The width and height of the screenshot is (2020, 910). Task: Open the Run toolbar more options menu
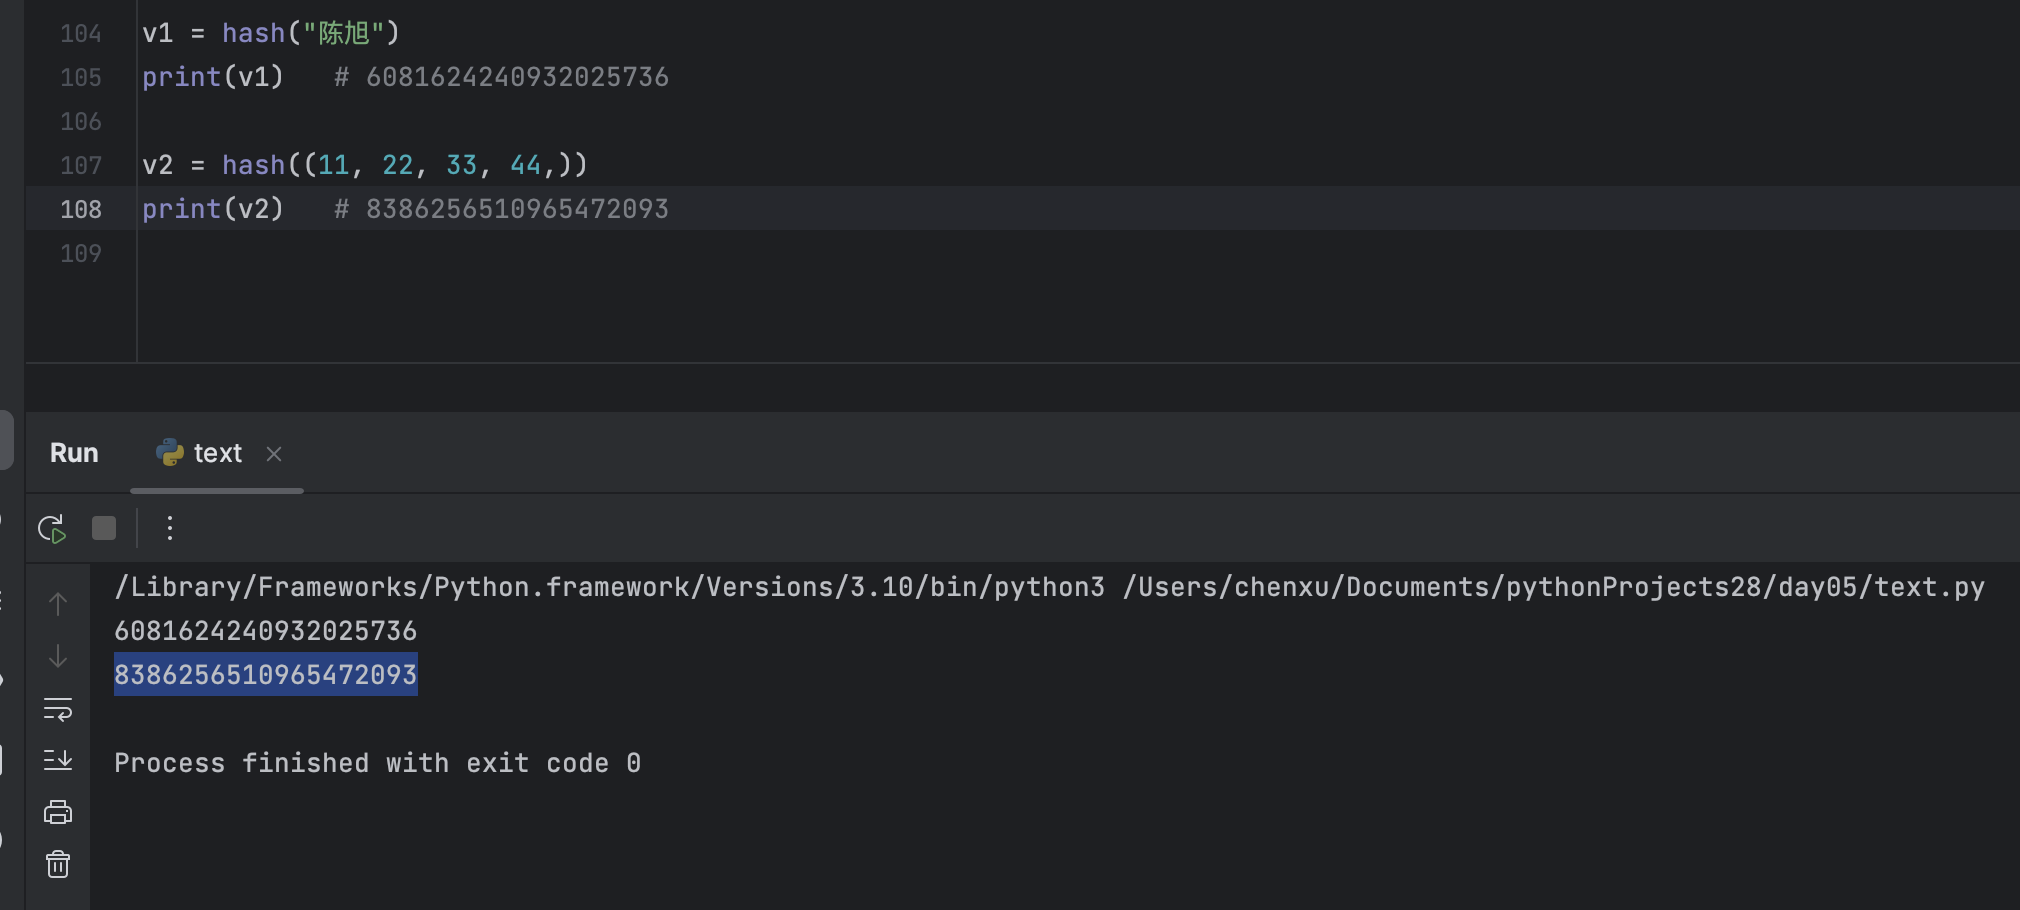pyautogui.click(x=170, y=528)
